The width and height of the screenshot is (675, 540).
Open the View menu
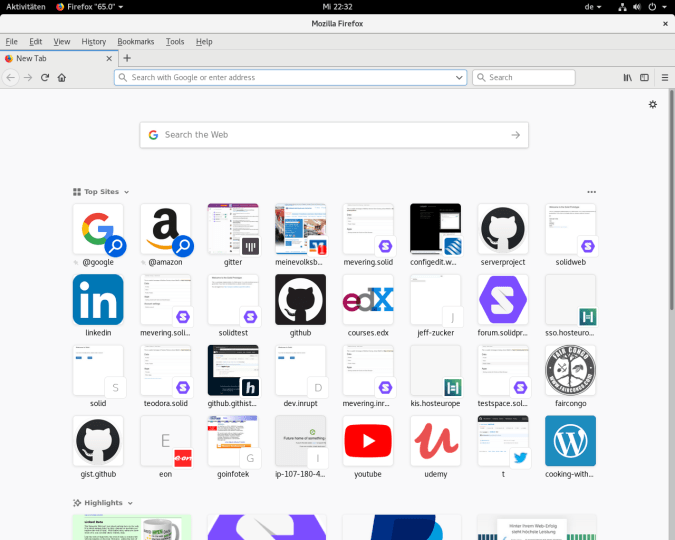[x=62, y=41]
